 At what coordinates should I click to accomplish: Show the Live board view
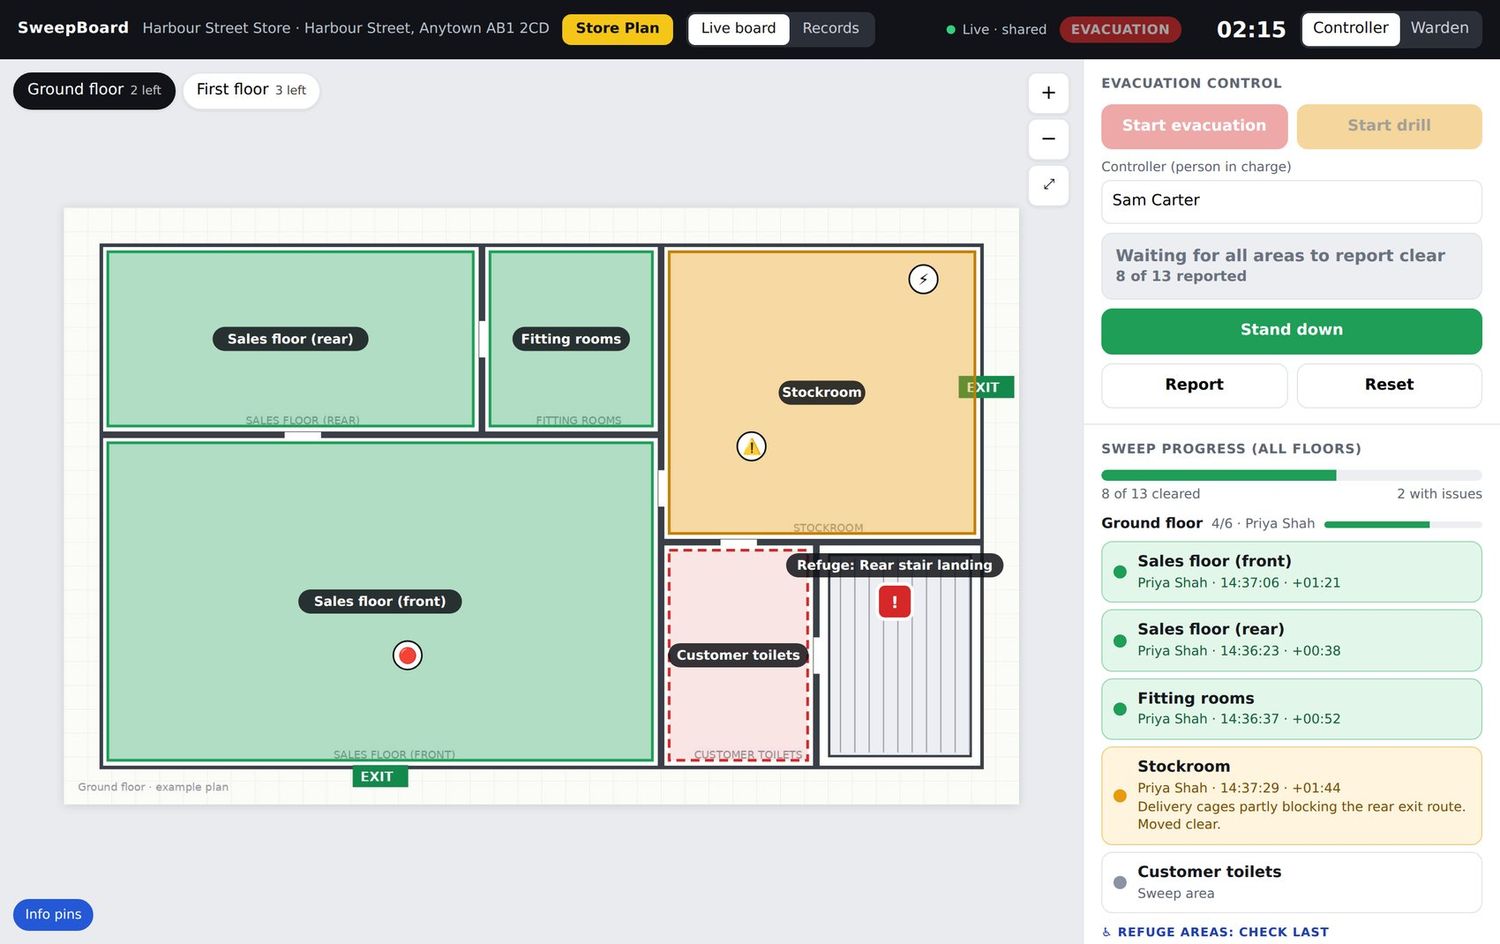pos(738,29)
